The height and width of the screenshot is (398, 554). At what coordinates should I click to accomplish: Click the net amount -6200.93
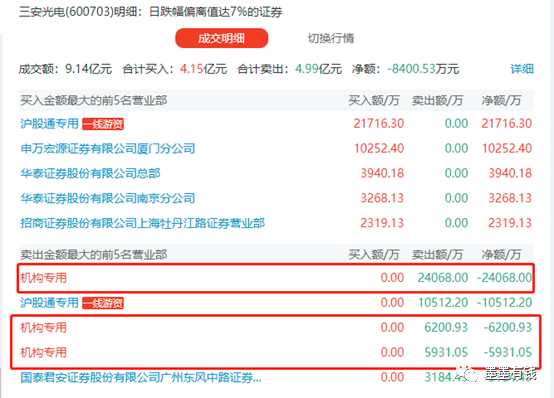508,327
